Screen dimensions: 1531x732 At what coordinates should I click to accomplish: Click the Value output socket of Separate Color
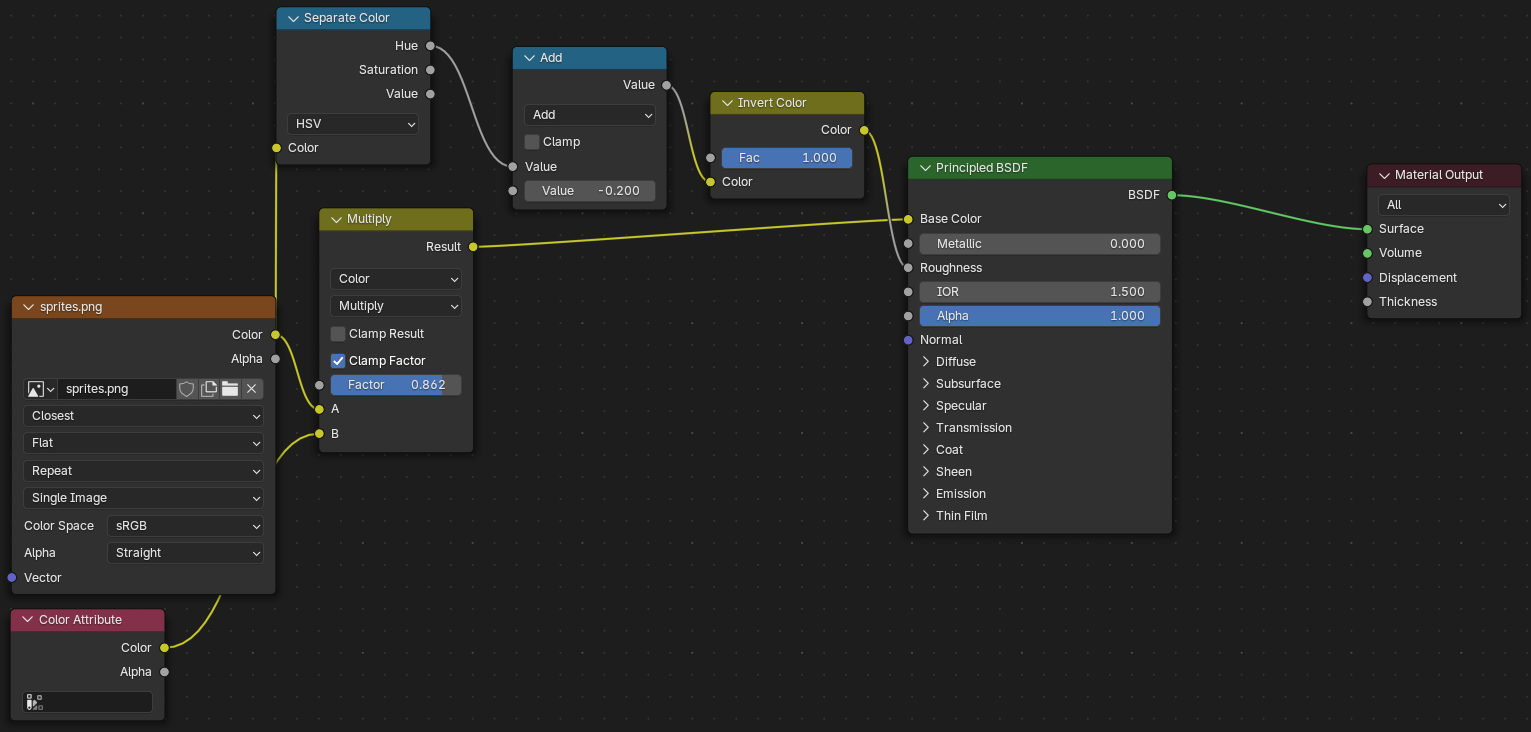(x=430, y=94)
